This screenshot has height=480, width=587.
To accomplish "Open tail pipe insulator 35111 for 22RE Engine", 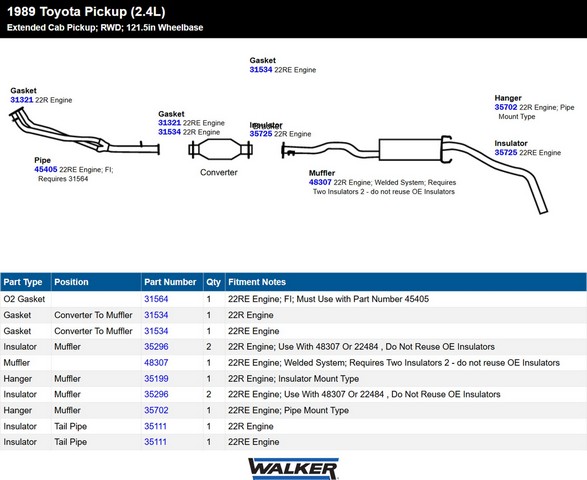I will [155, 442].
